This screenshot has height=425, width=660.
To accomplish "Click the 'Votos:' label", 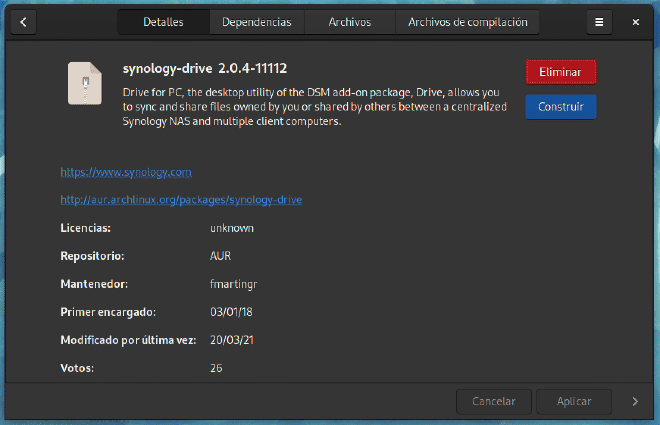I will [x=77, y=368].
